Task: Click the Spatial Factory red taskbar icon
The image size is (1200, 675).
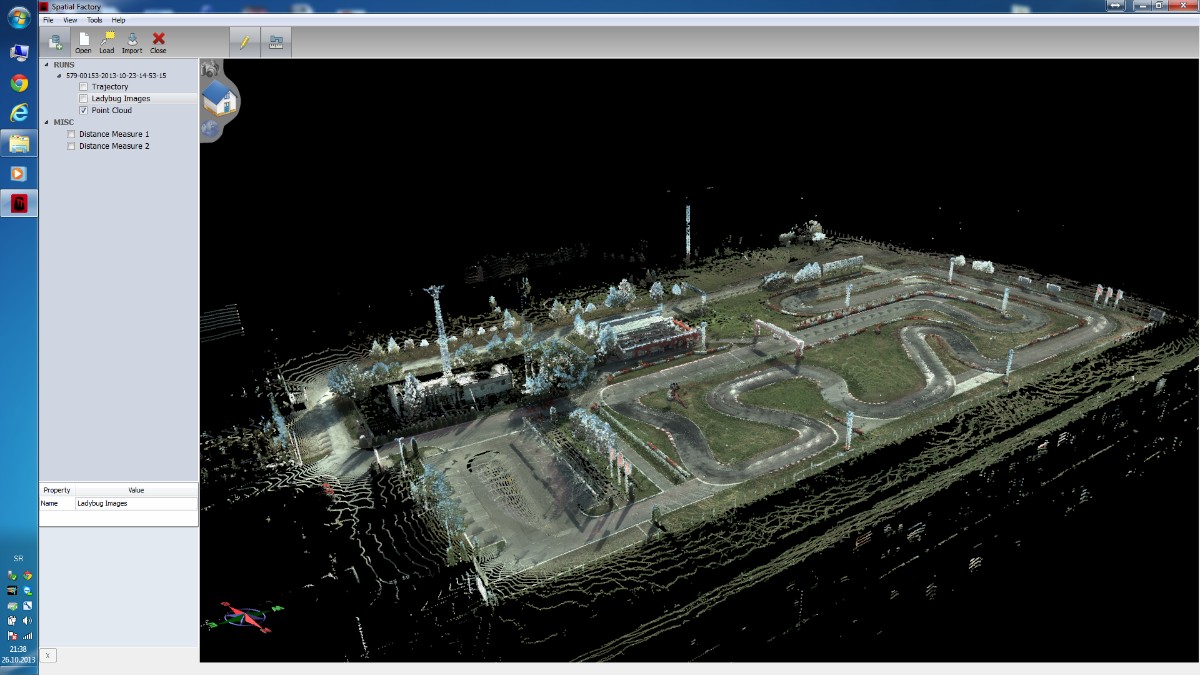Action: click(x=19, y=203)
